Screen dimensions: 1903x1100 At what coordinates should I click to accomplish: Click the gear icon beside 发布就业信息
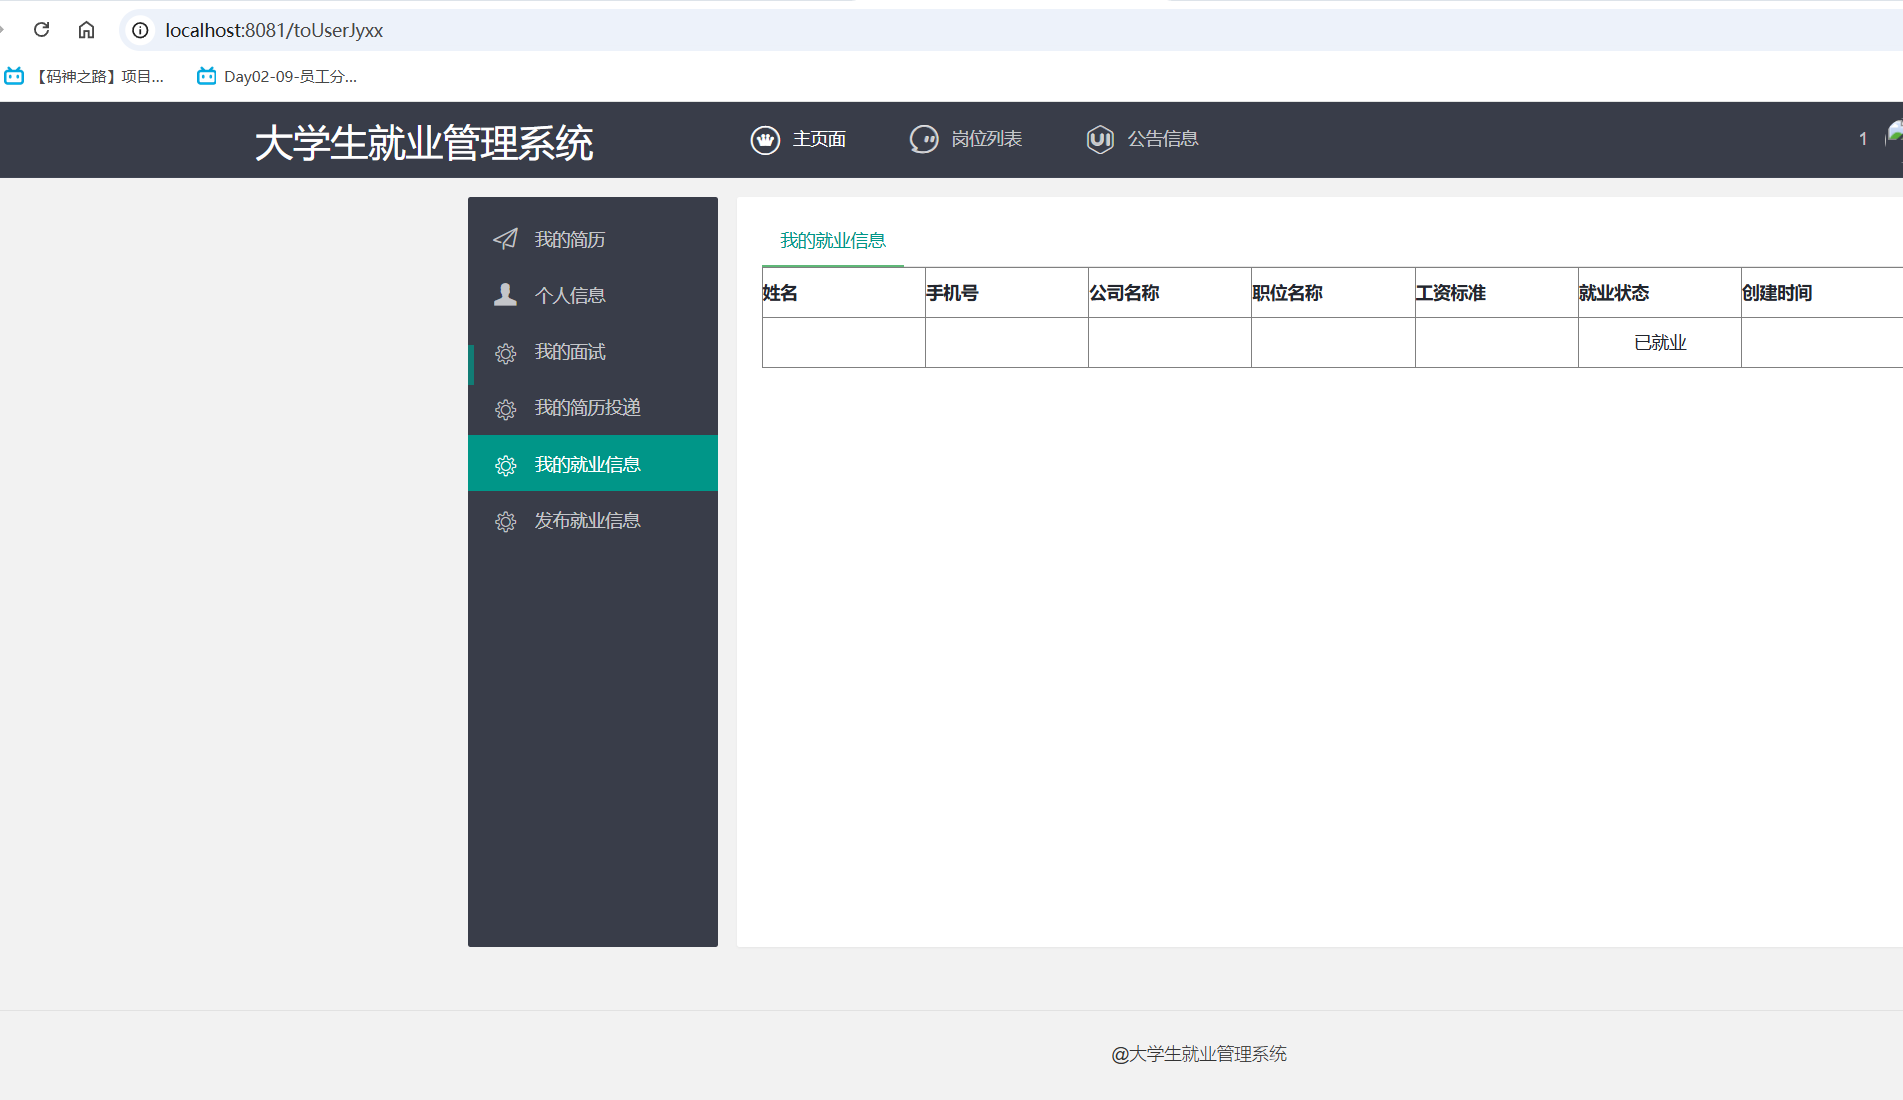tap(505, 521)
